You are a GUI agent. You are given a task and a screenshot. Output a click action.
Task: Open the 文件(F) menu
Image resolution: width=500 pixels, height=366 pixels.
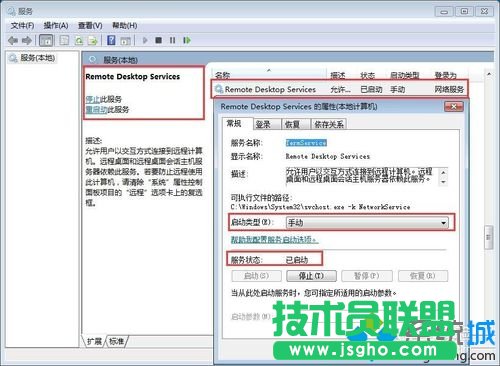(22, 26)
